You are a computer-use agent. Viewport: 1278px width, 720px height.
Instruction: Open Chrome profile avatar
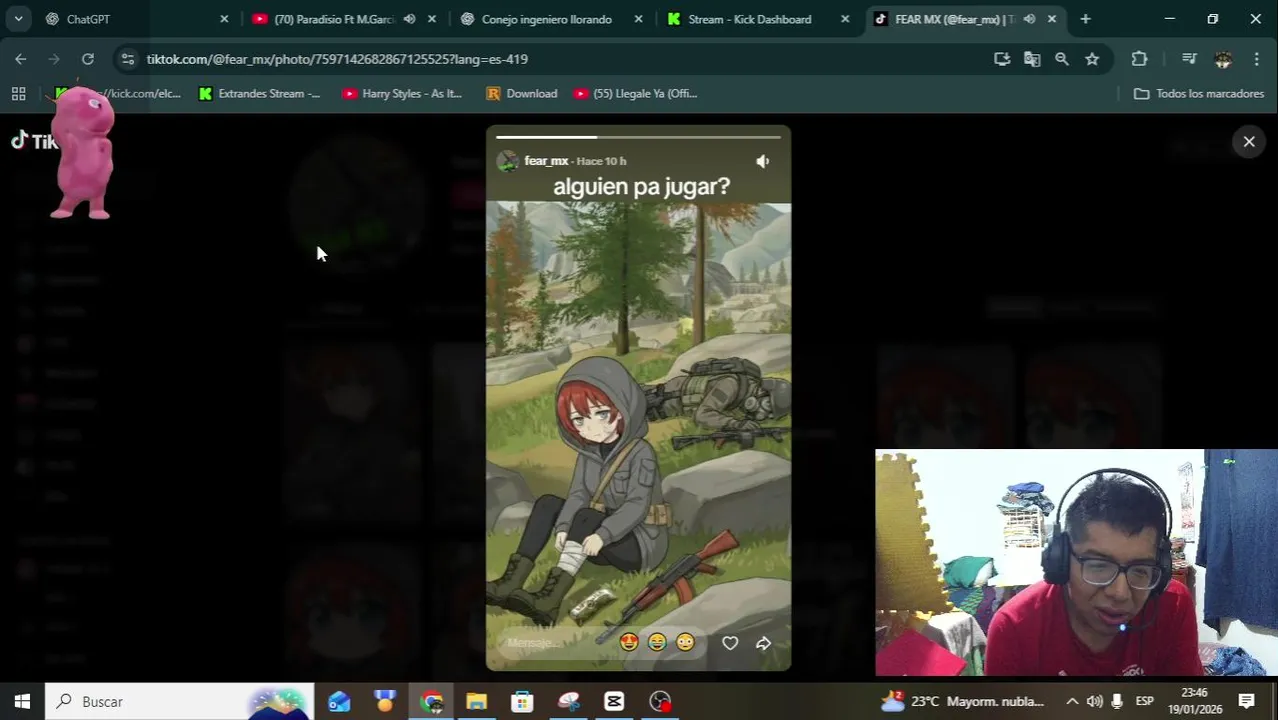click(x=1223, y=59)
